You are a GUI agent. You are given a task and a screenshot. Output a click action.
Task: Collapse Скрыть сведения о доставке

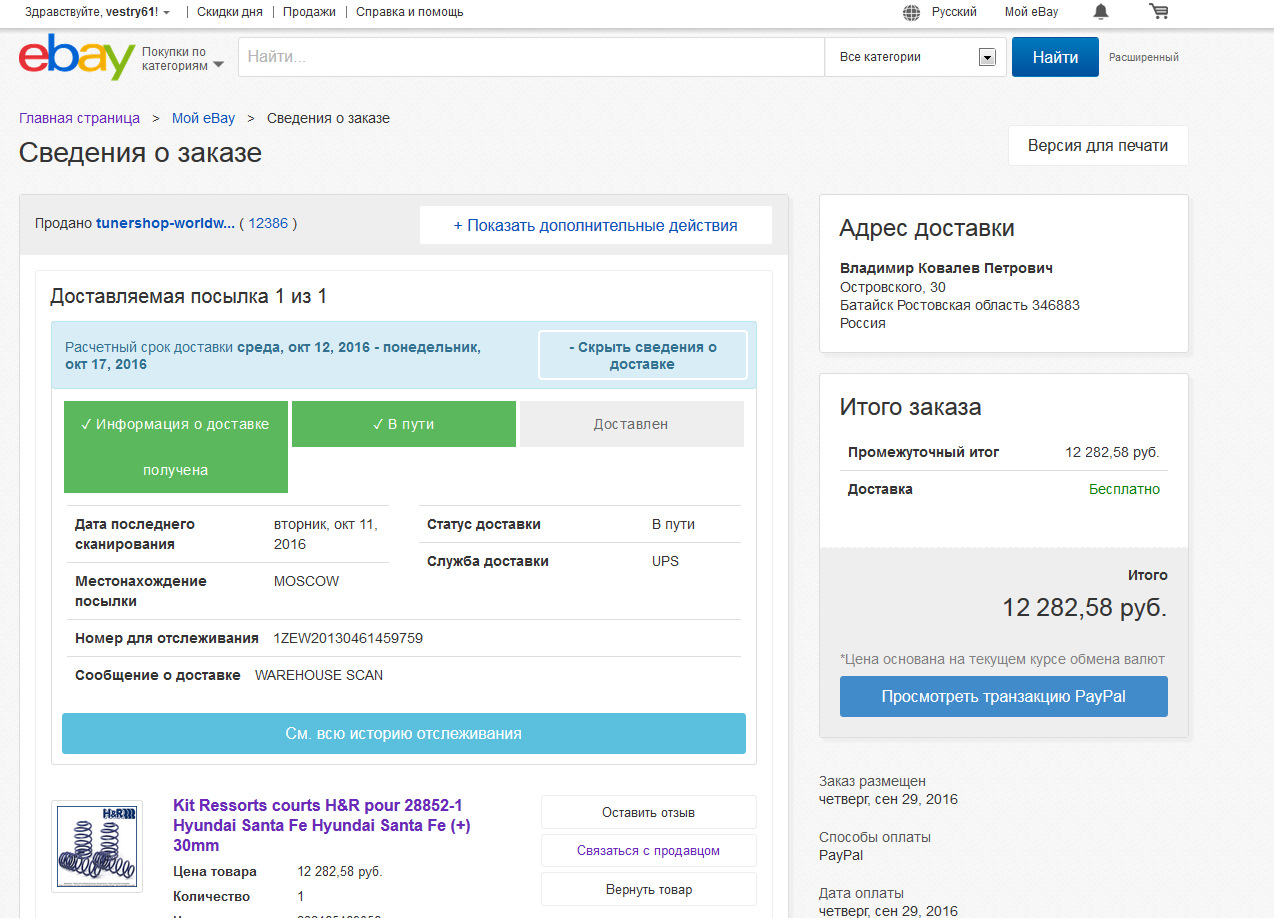point(643,356)
